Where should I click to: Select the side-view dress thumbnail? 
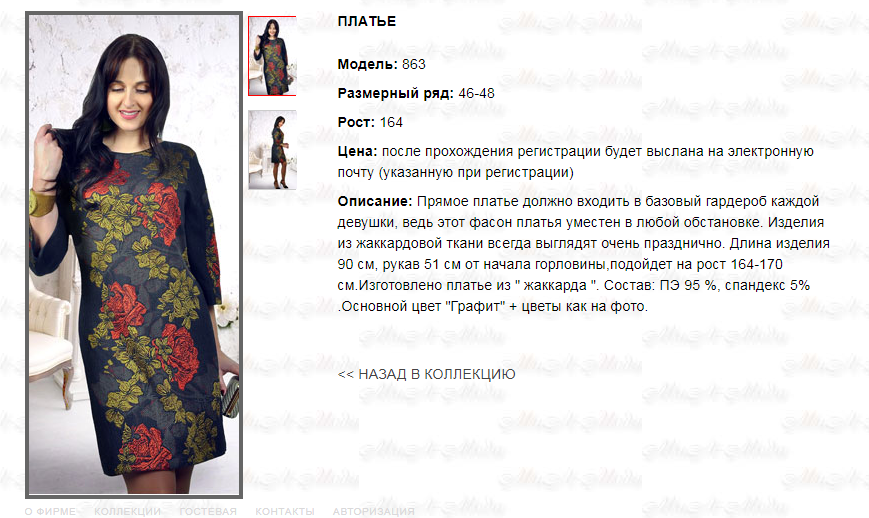click(x=272, y=150)
